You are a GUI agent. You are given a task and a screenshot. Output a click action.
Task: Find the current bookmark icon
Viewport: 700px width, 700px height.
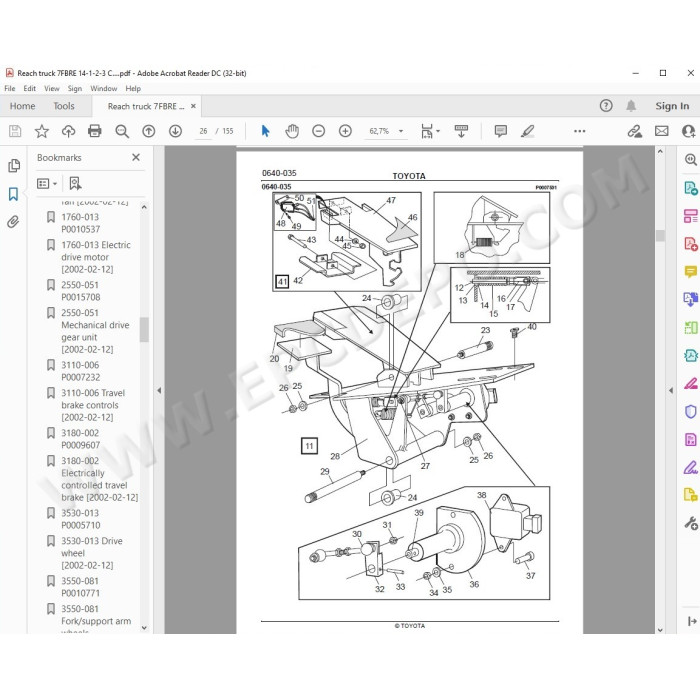click(75, 183)
